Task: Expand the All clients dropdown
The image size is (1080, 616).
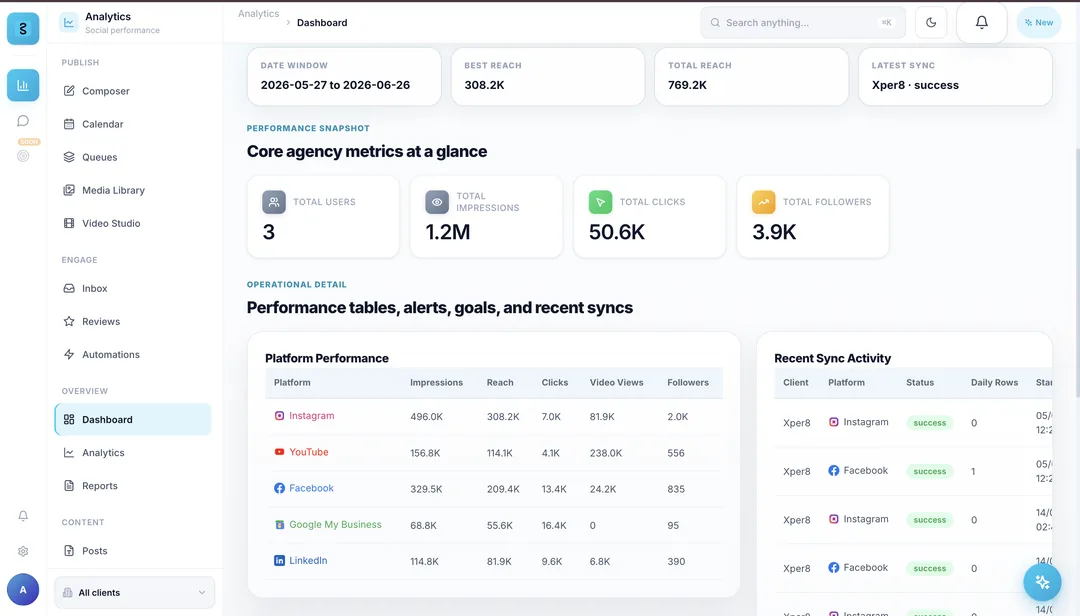Action: point(134,593)
